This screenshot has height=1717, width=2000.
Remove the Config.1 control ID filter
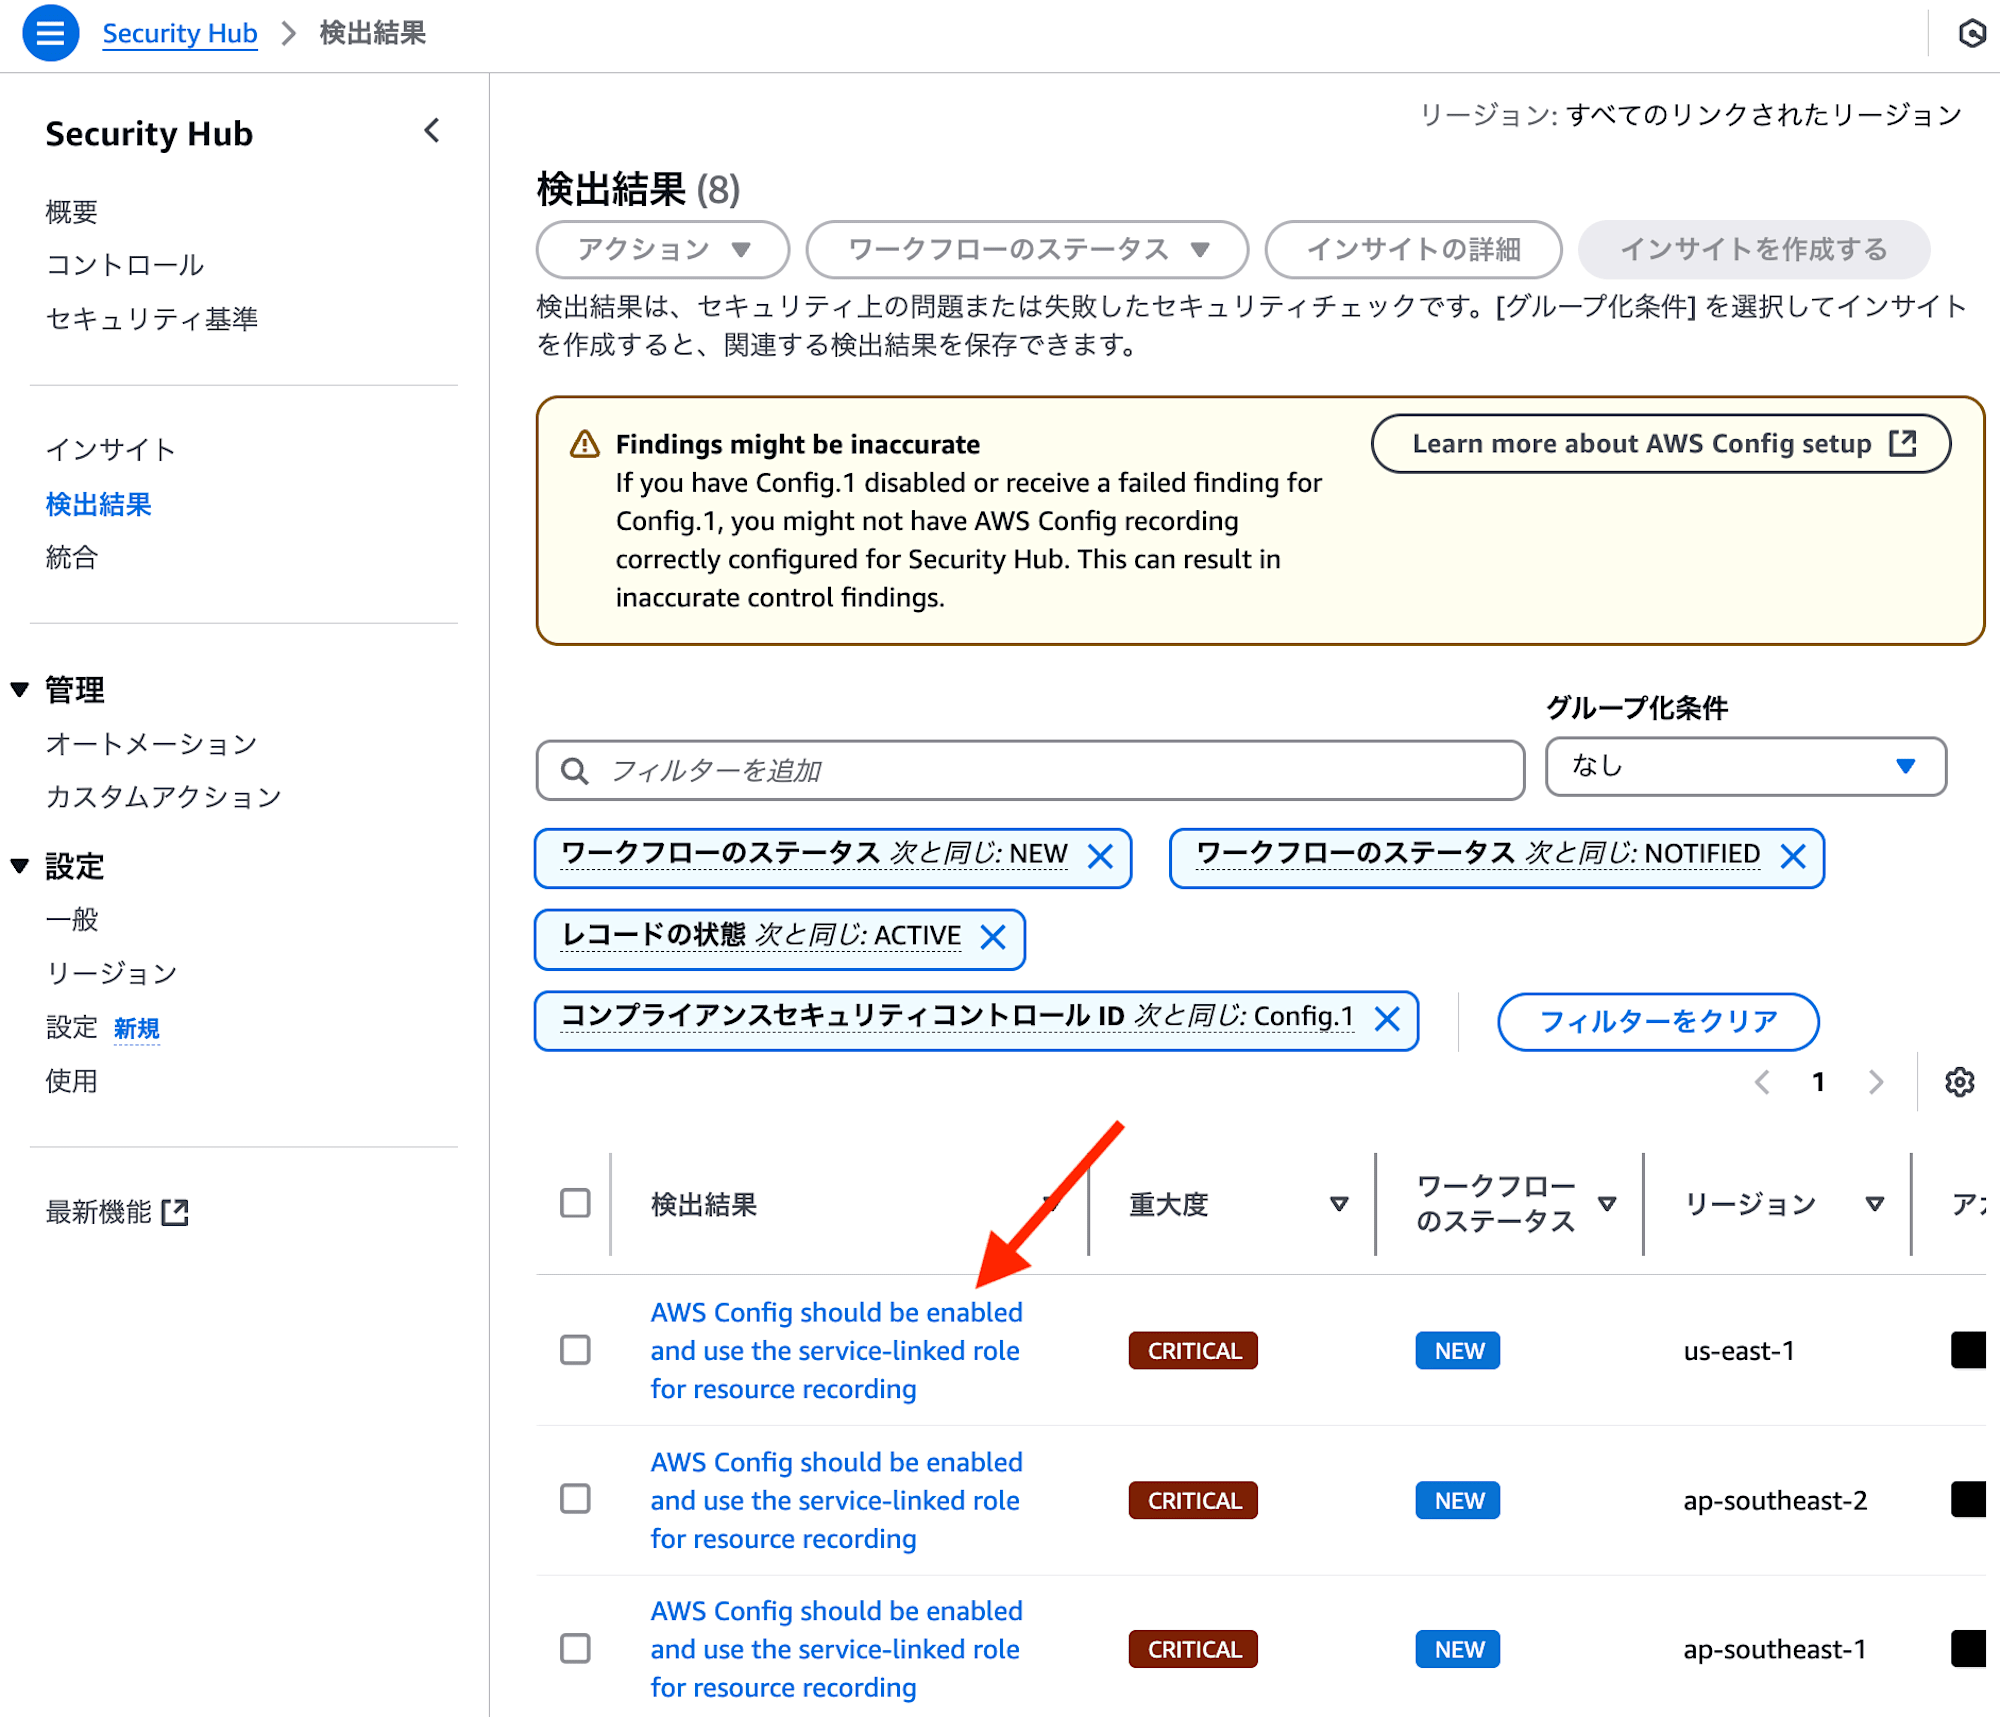pos(1387,1019)
